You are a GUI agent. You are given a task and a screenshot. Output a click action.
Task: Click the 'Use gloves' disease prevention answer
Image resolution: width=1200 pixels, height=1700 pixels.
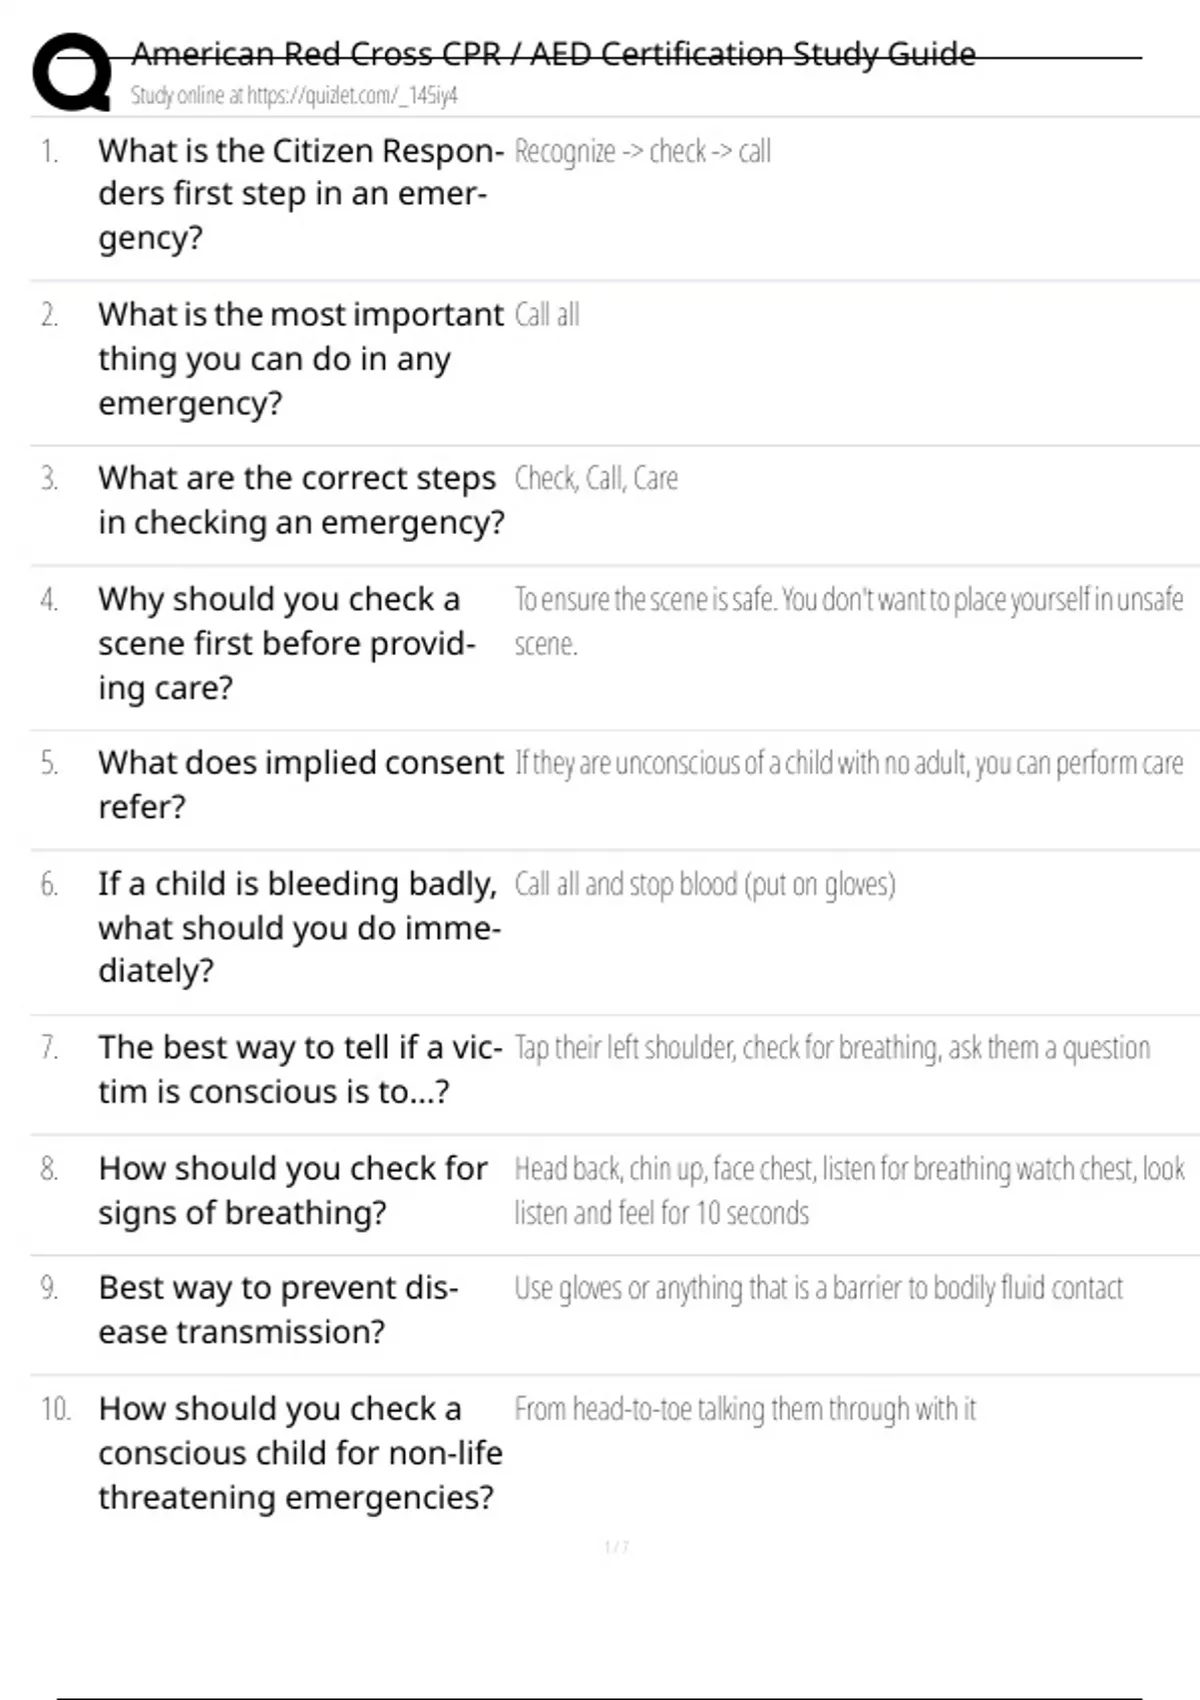click(818, 1288)
